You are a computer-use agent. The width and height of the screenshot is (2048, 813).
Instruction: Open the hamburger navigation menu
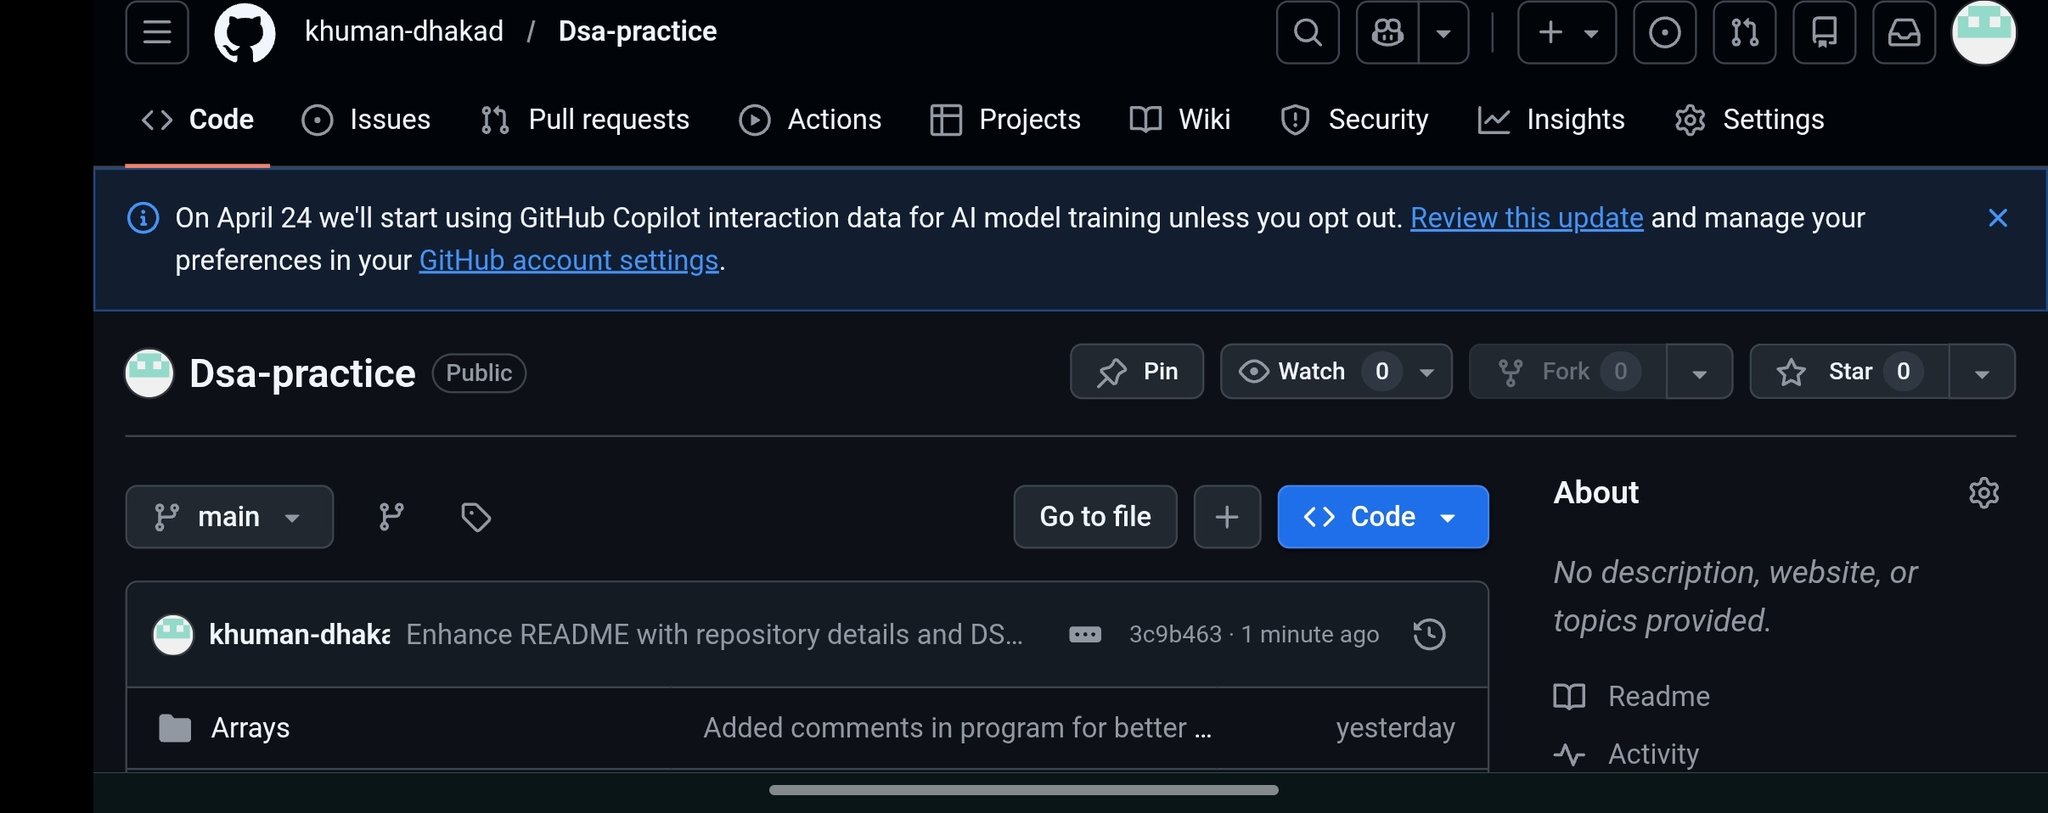coord(157,32)
